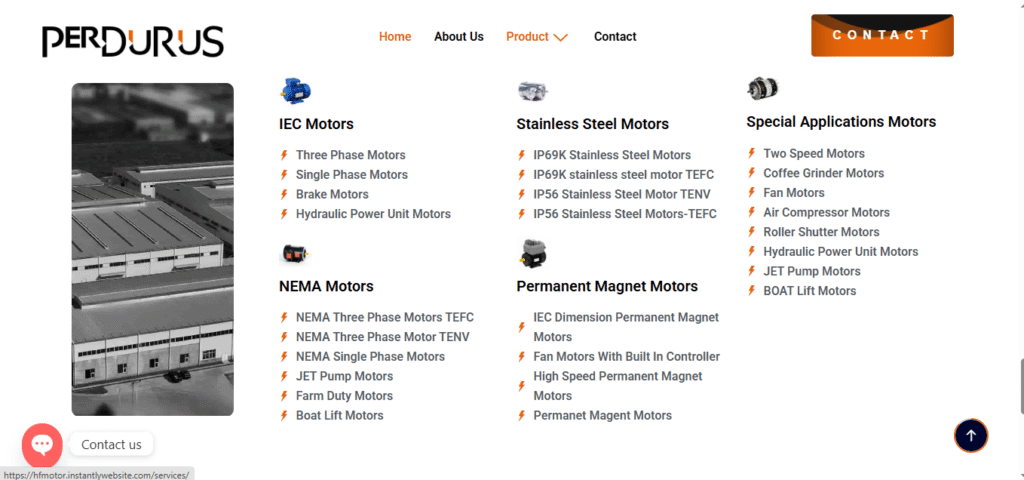
Task: Click the Special Applications Motors icon
Action: tap(763, 89)
